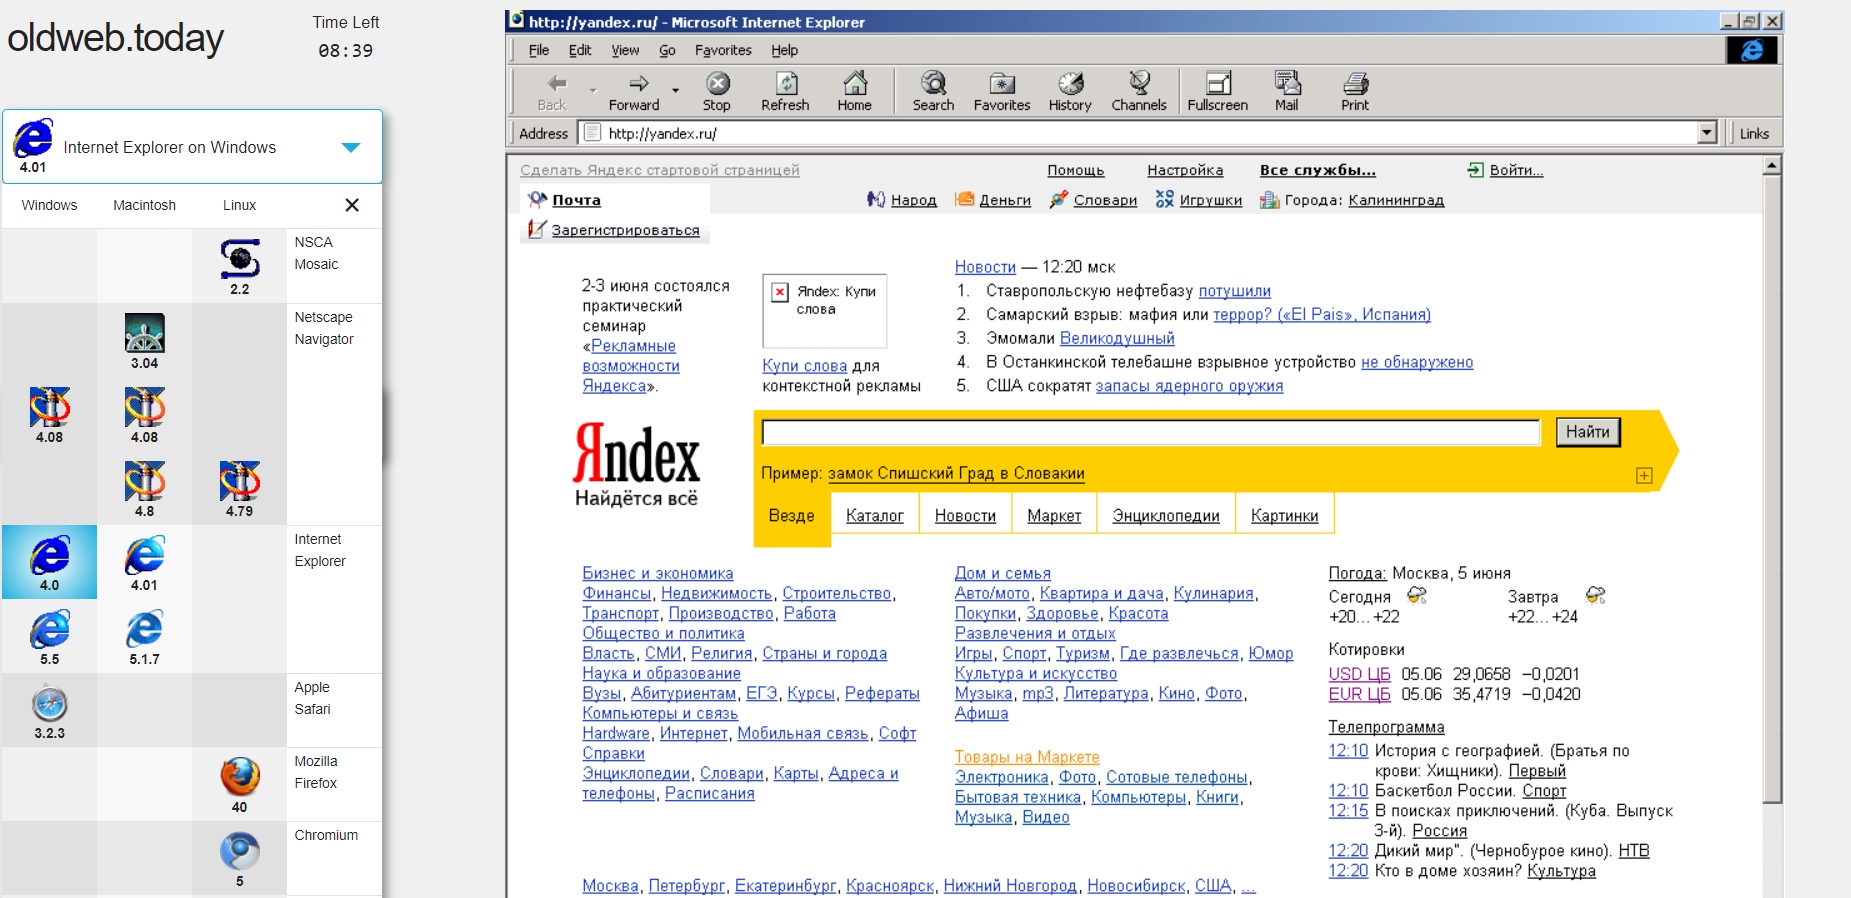The height and width of the screenshot is (898, 1851).
Task: Expand the browser selection dropdown arrow
Action: (x=351, y=147)
